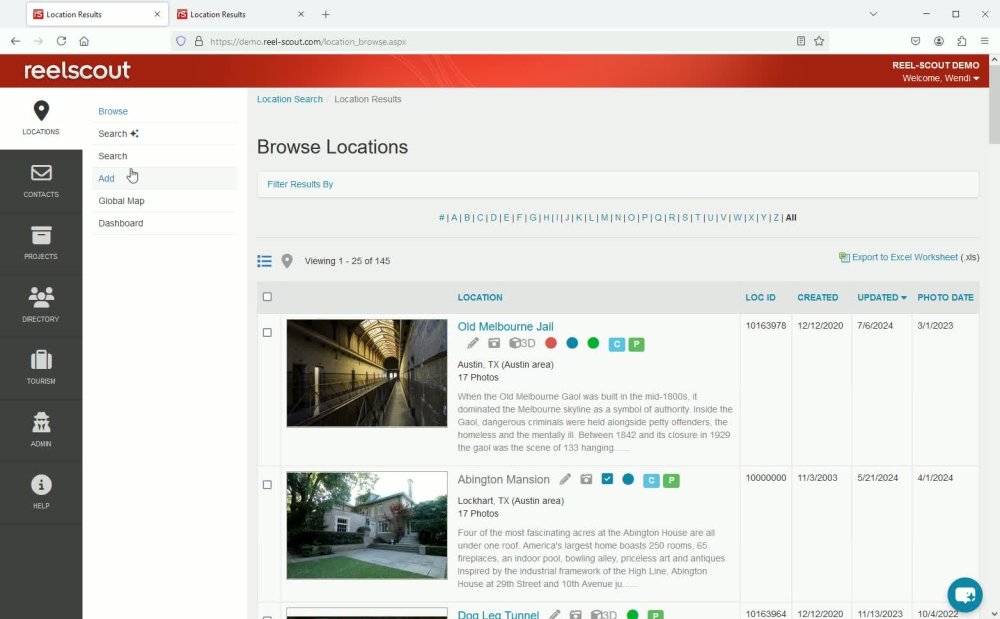Click the blue status dot for Abington Mansion
The width and height of the screenshot is (1000, 619).
(x=628, y=479)
